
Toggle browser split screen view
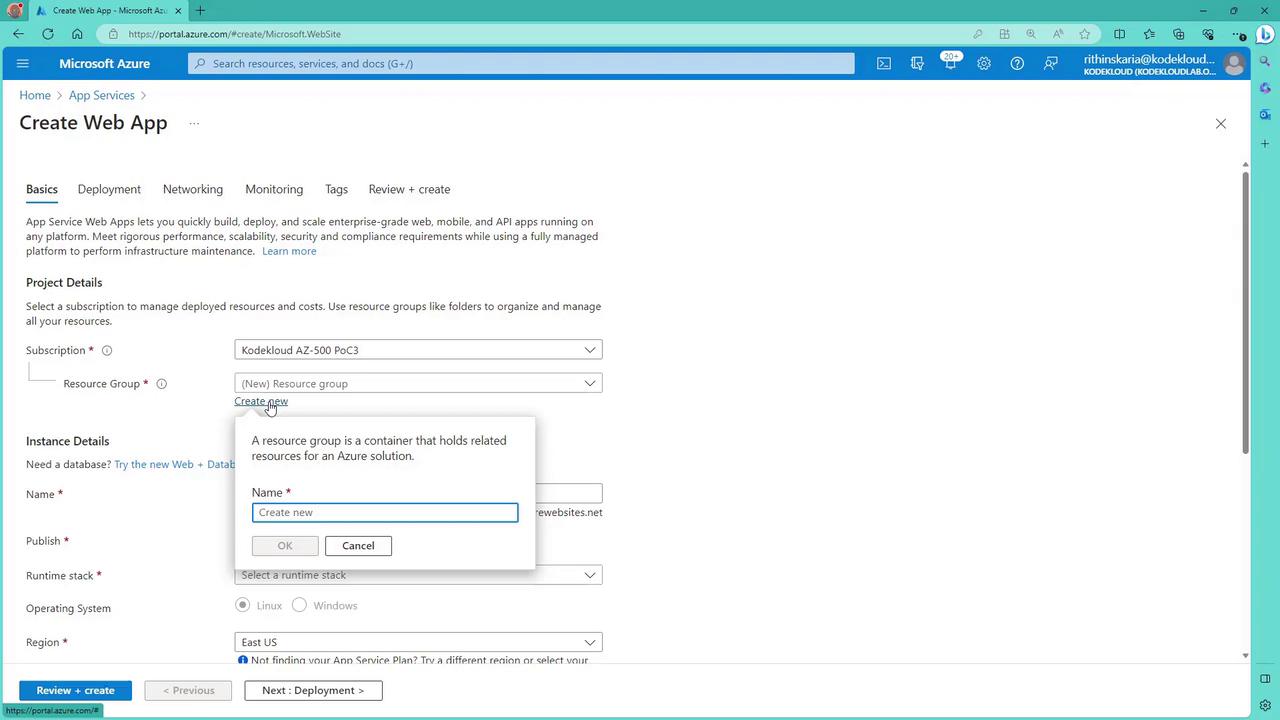point(1120,34)
